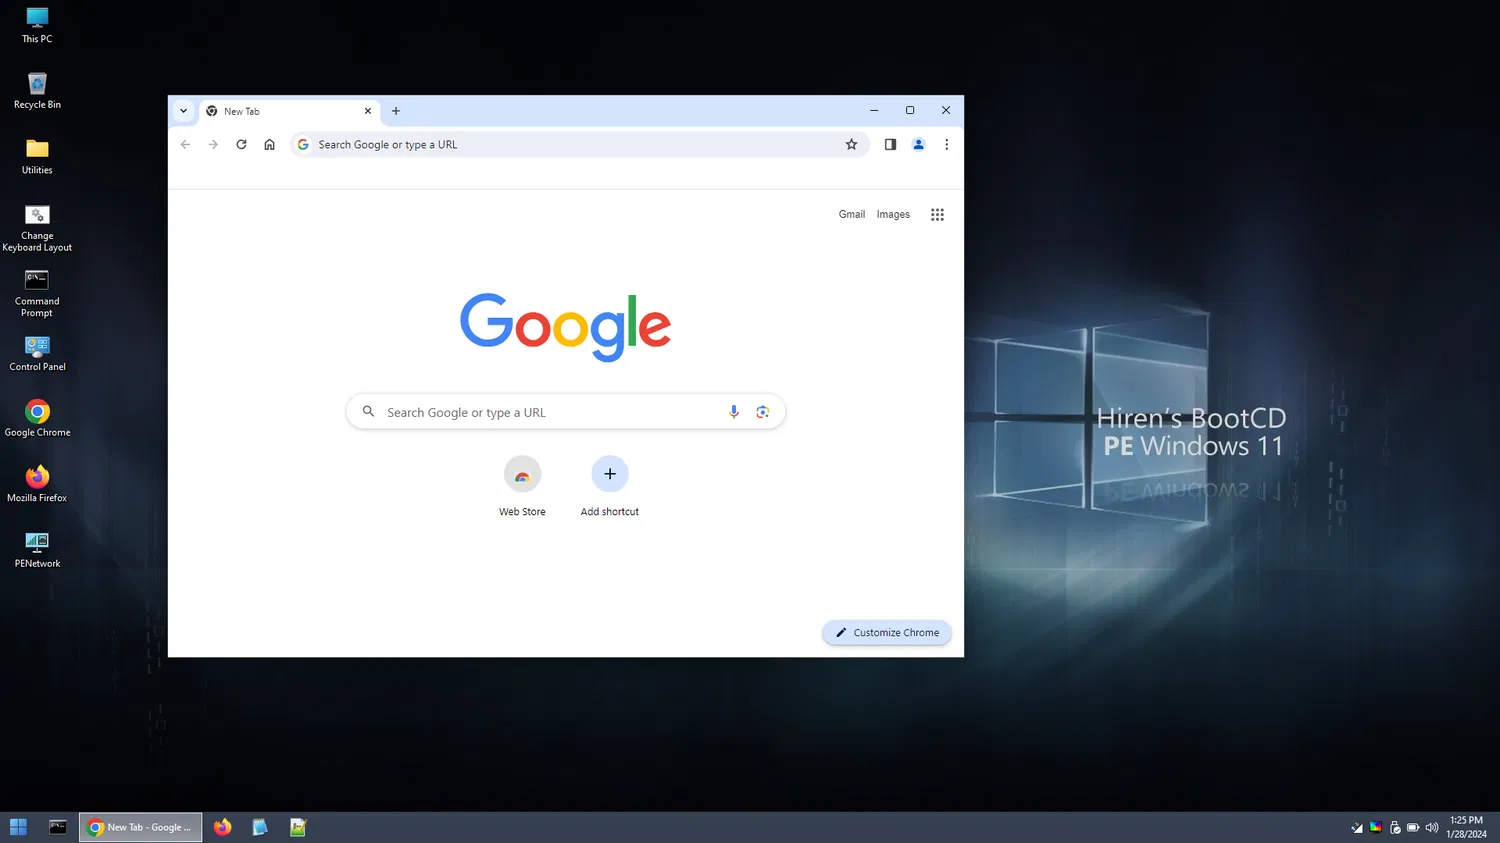Select This PC desktop icon
This screenshot has height=843, width=1500.
click(x=37, y=25)
